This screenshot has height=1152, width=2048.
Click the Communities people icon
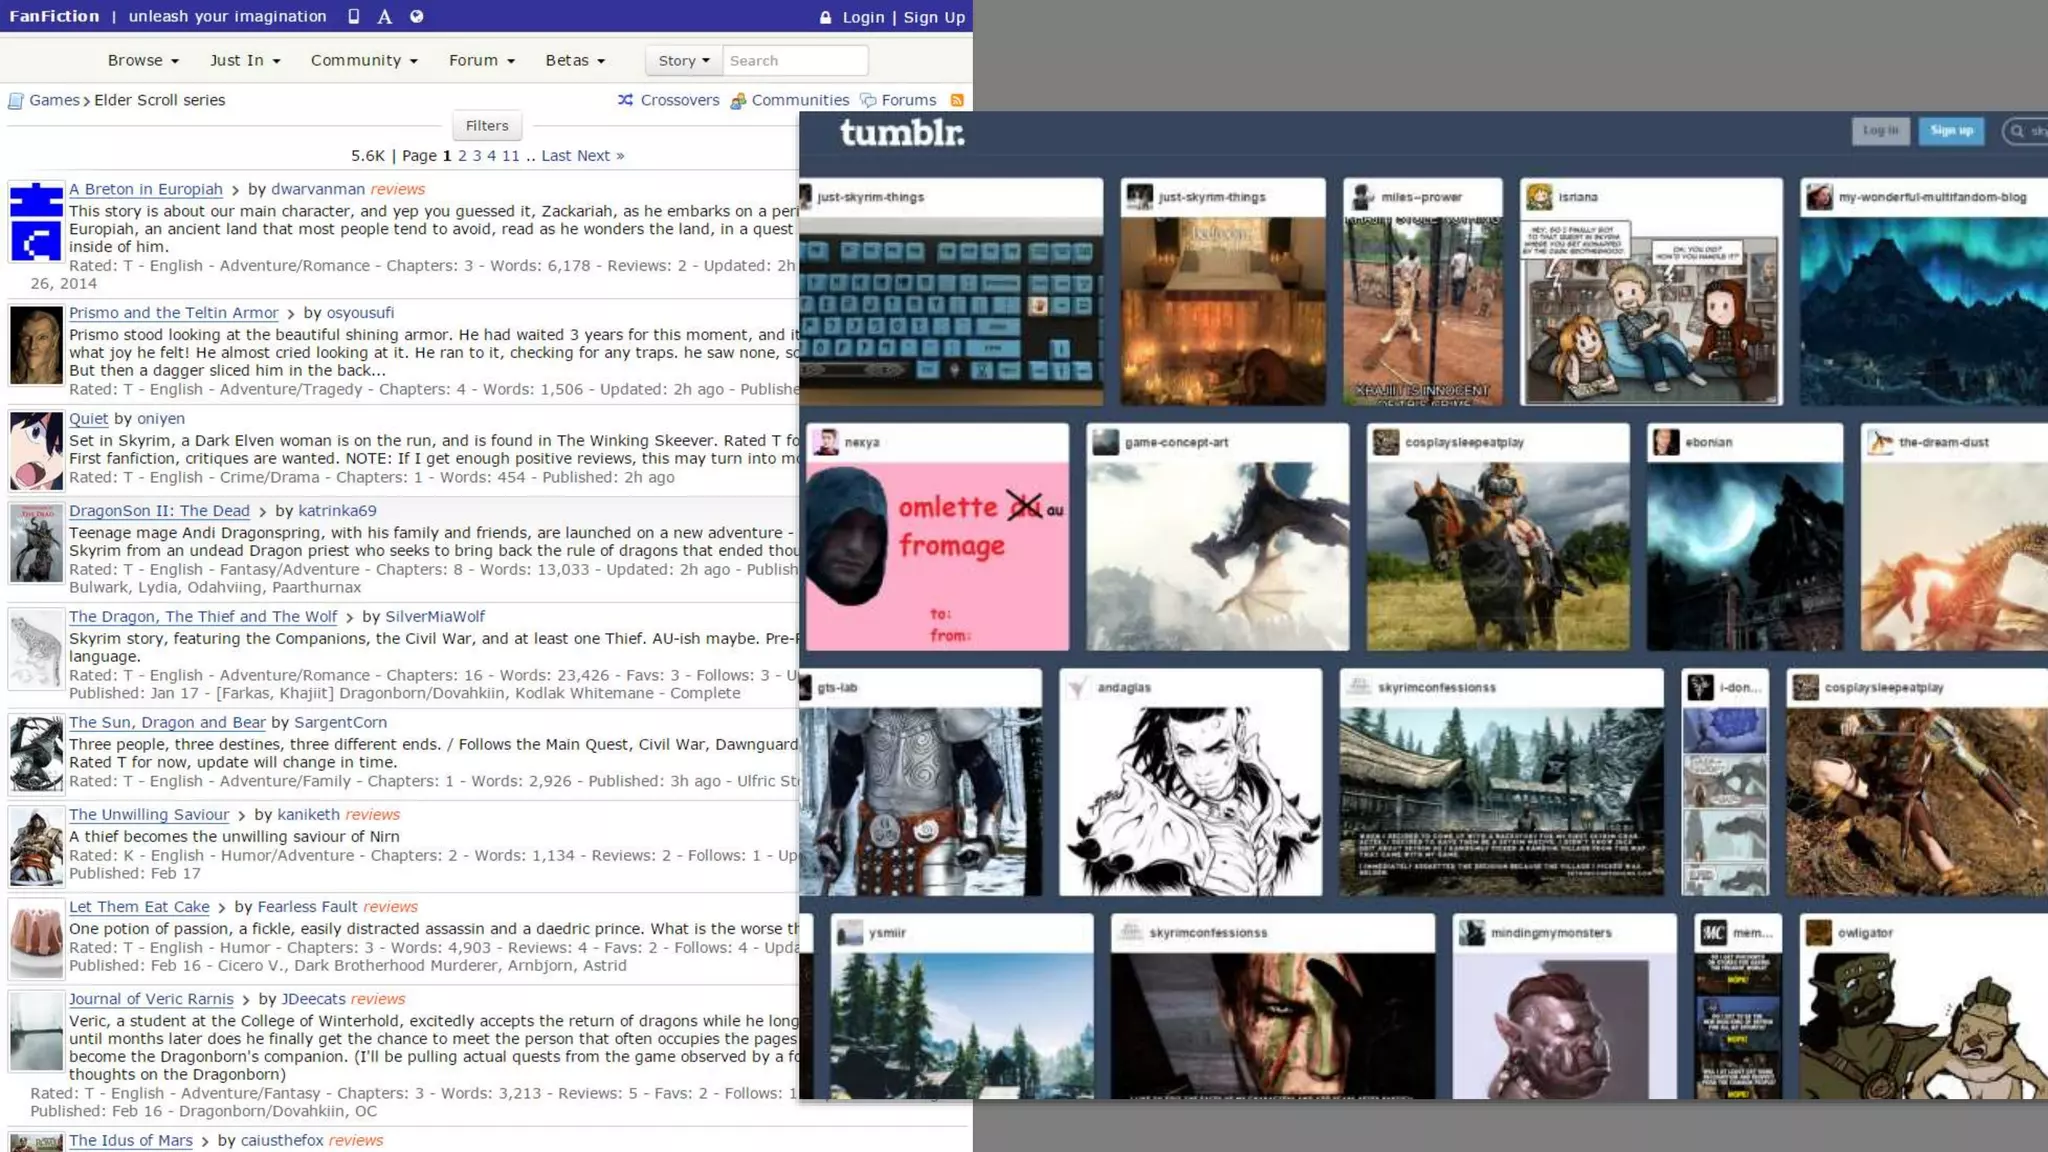click(x=738, y=100)
